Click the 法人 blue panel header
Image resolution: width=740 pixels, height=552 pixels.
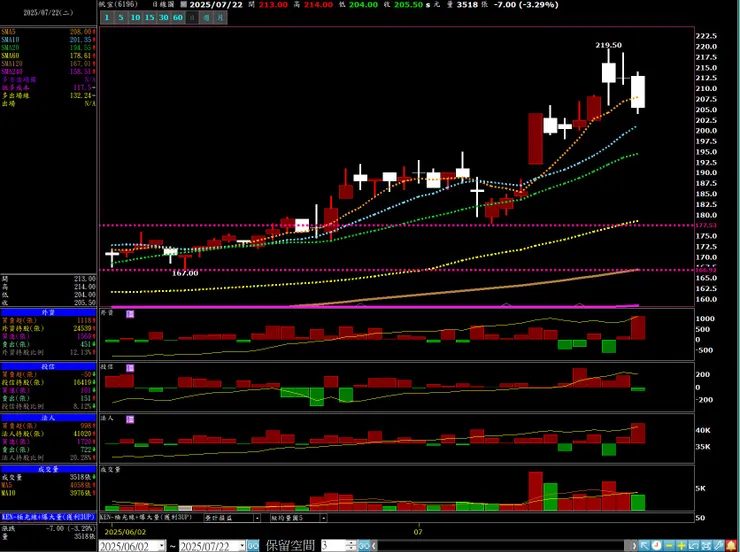click(48, 418)
